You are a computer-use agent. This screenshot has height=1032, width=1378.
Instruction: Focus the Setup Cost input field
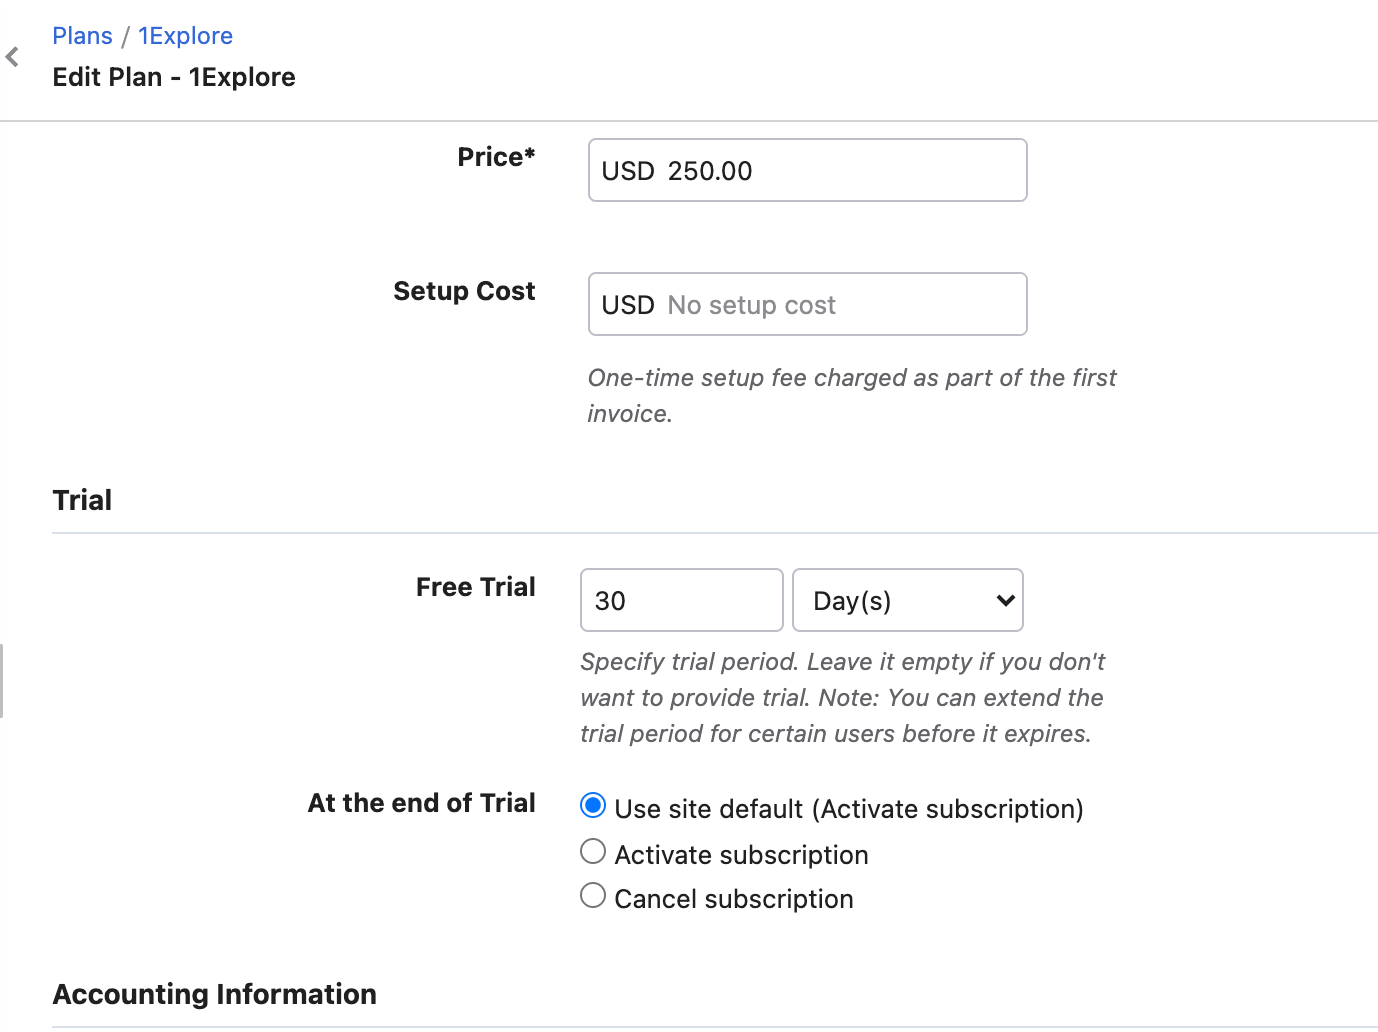click(x=840, y=305)
